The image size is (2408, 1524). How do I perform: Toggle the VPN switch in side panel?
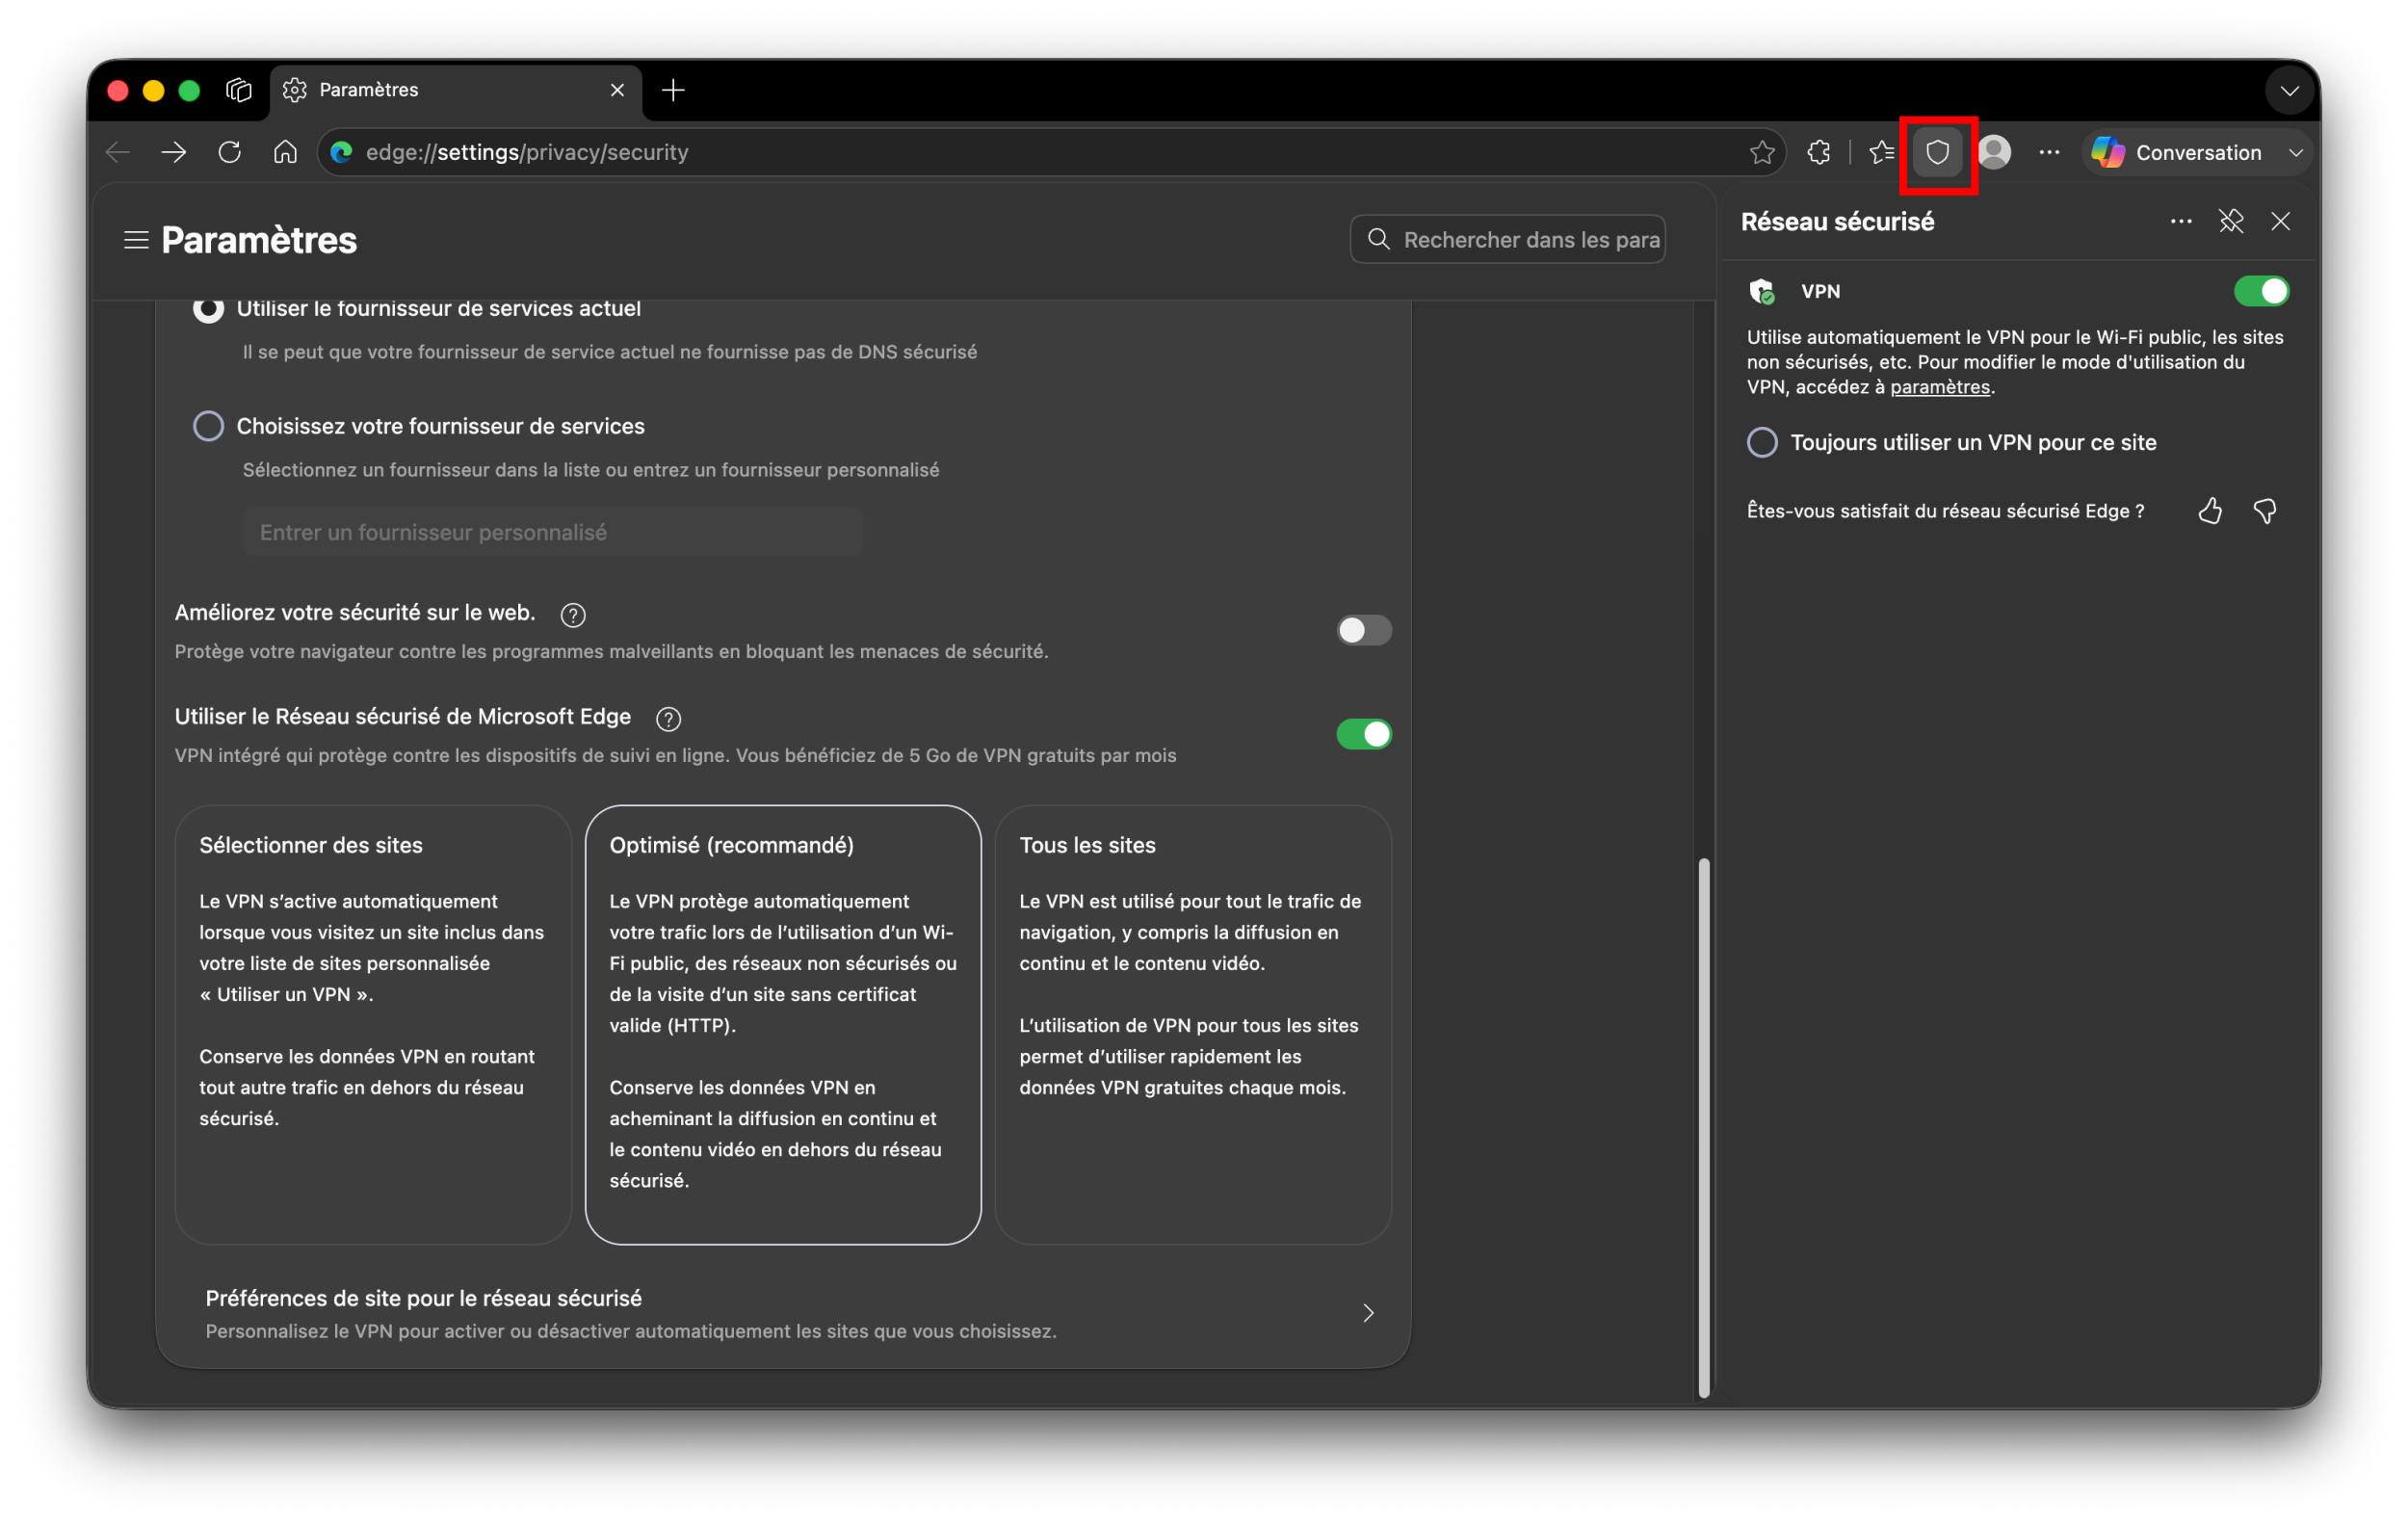(x=2262, y=291)
